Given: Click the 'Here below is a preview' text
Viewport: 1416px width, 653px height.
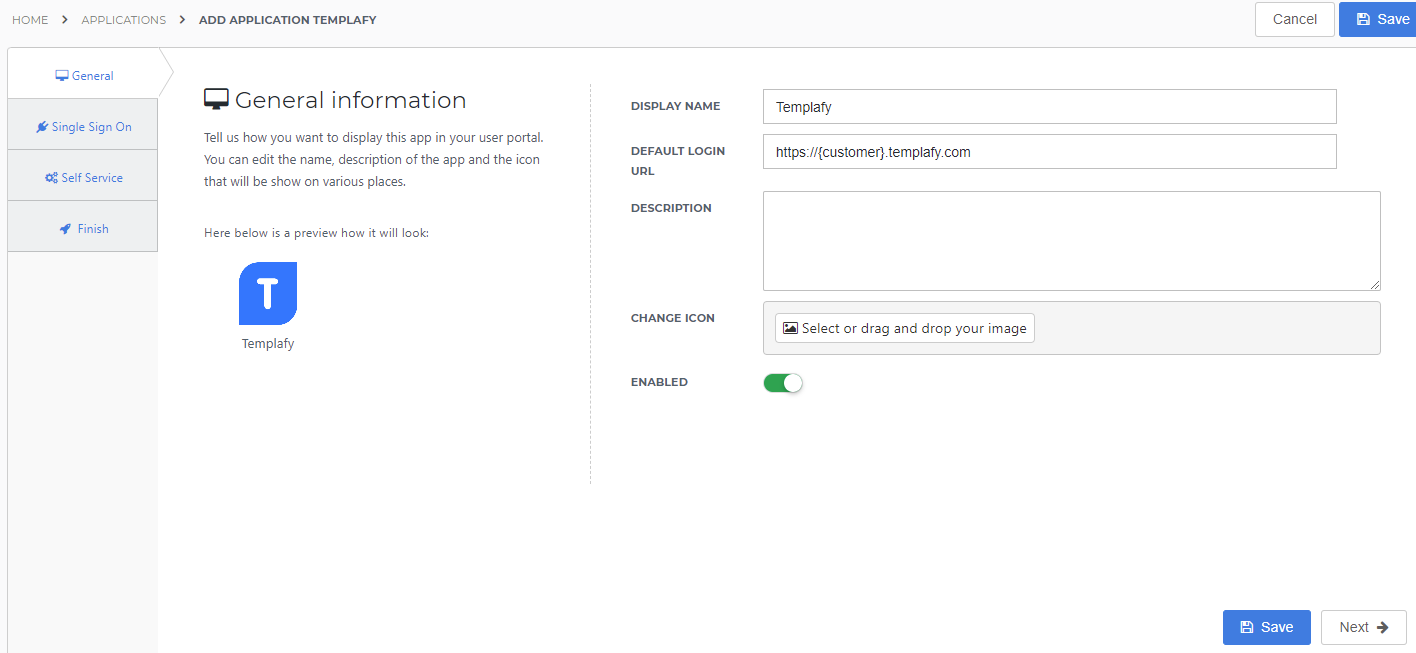Looking at the screenshot, I should coord(316,233).
